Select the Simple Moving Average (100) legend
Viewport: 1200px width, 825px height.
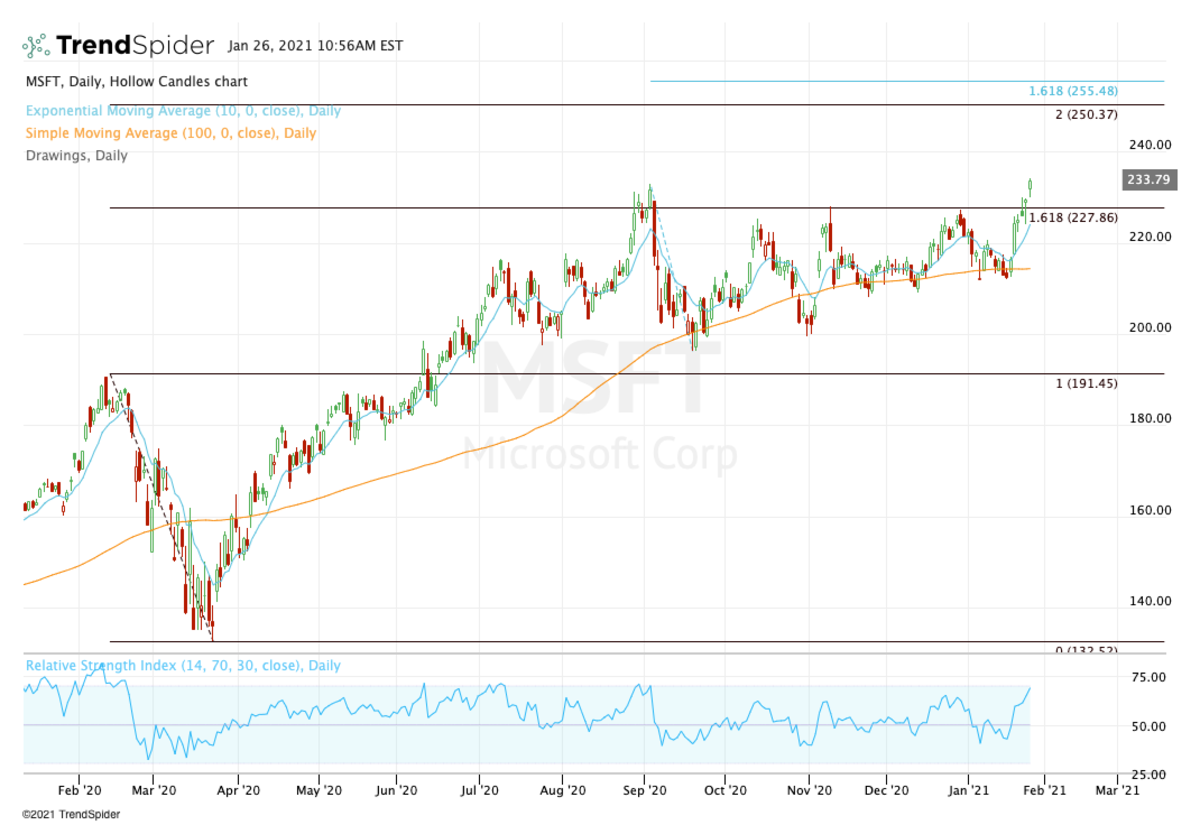tap(170, 133)
